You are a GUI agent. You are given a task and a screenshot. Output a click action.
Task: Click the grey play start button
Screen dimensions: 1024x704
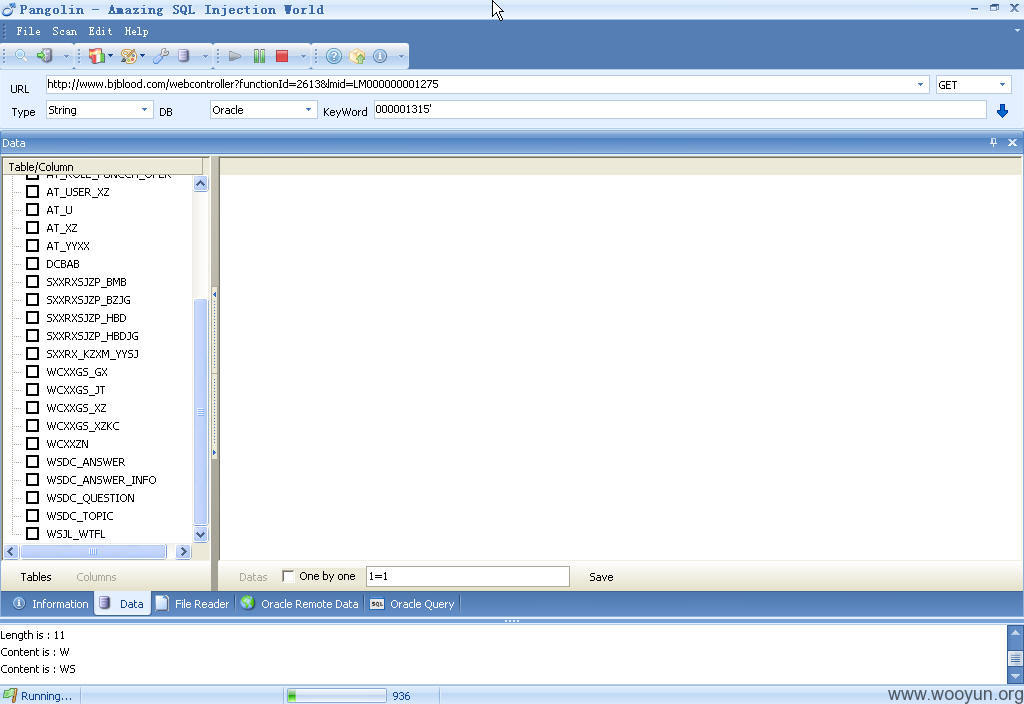[x=235, y=56]
